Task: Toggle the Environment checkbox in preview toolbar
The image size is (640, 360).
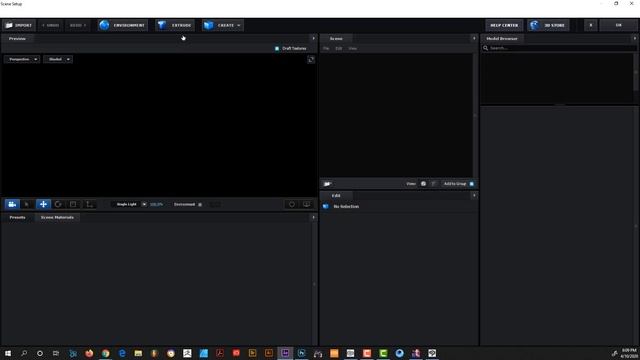Action: [200, 204]
